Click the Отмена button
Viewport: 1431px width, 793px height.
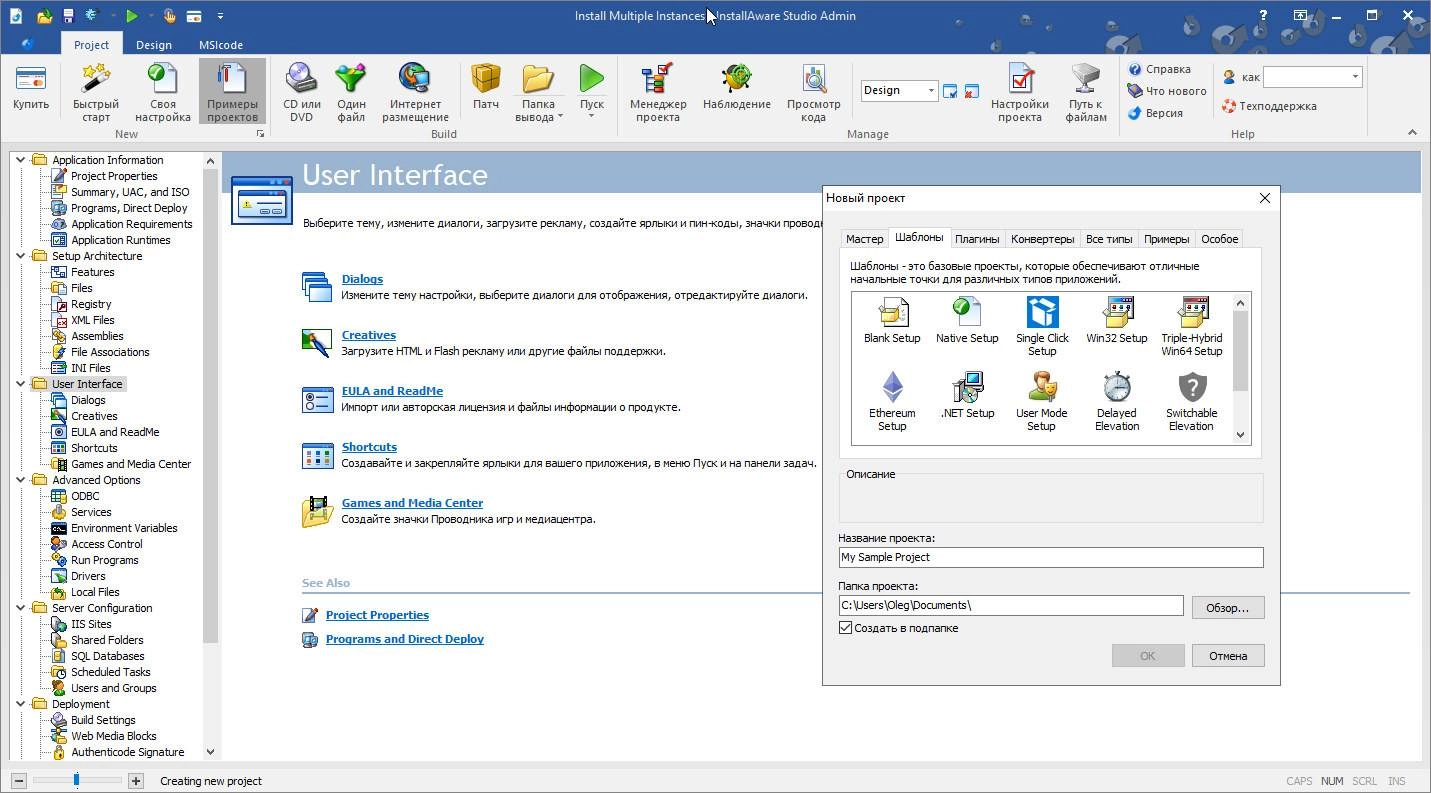1228,656
